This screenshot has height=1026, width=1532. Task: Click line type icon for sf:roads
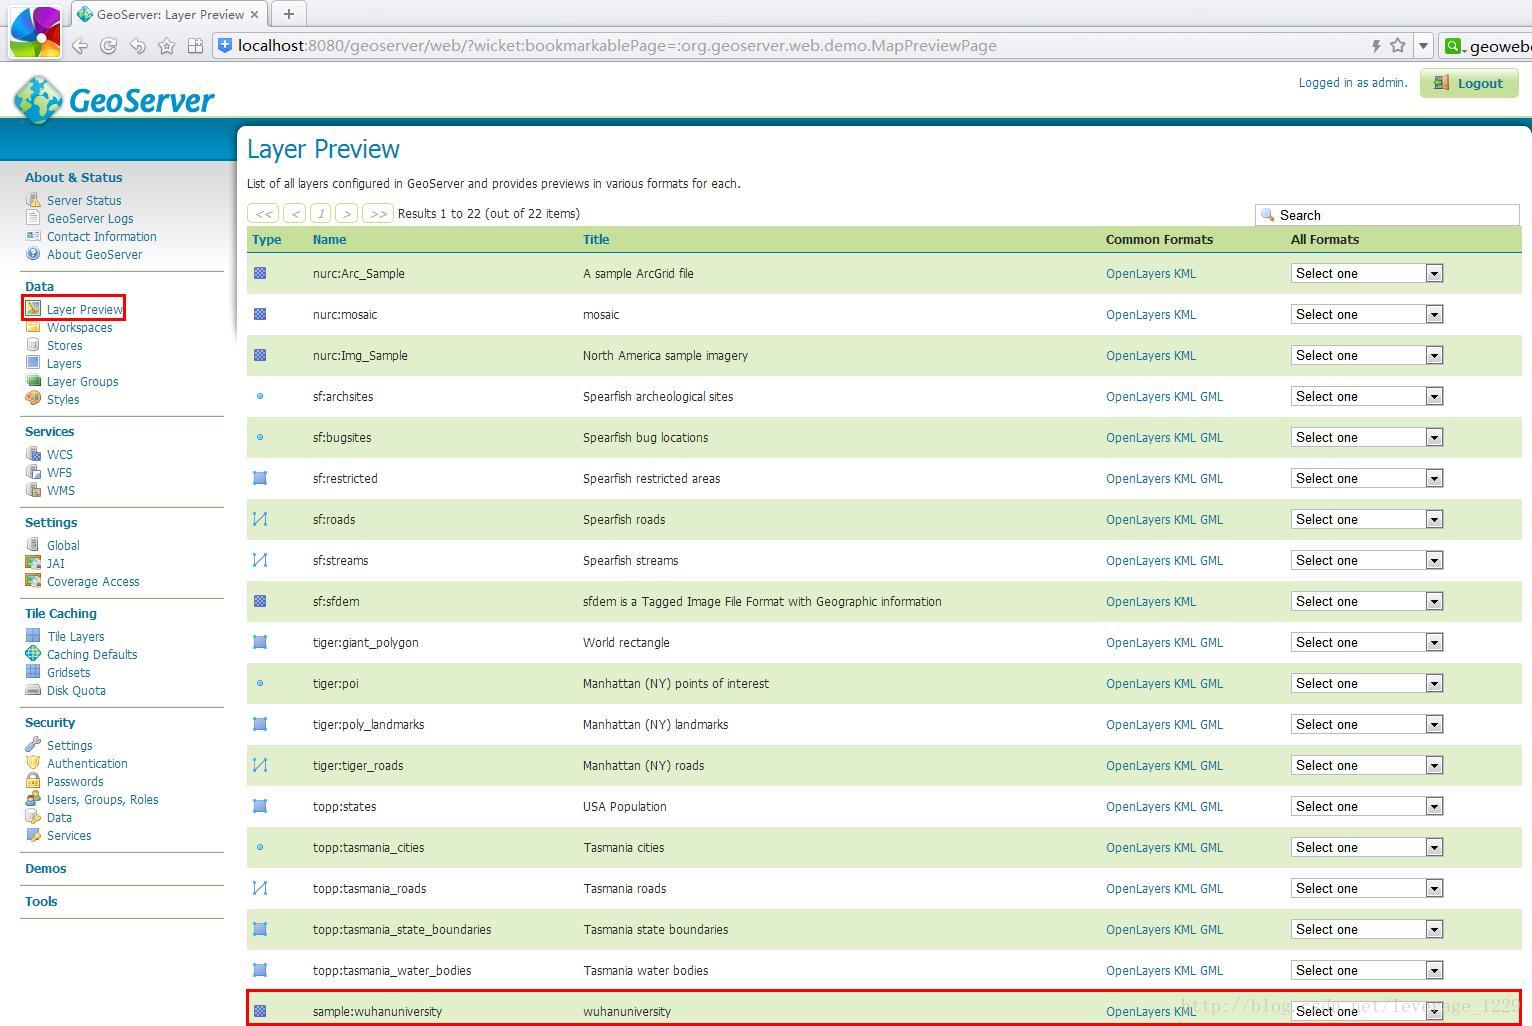pyautogui.click(x=260, y=519)
